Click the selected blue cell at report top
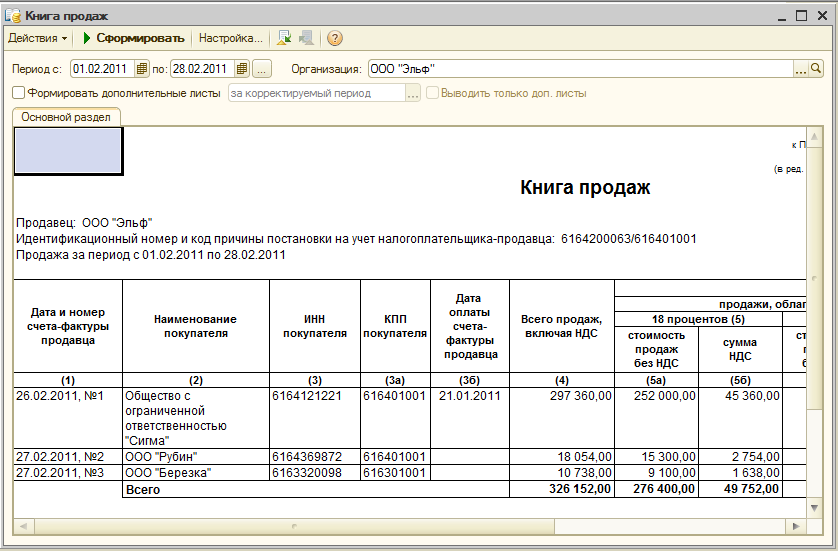Viewport: 838px width, 551px height. coord(68,151)
